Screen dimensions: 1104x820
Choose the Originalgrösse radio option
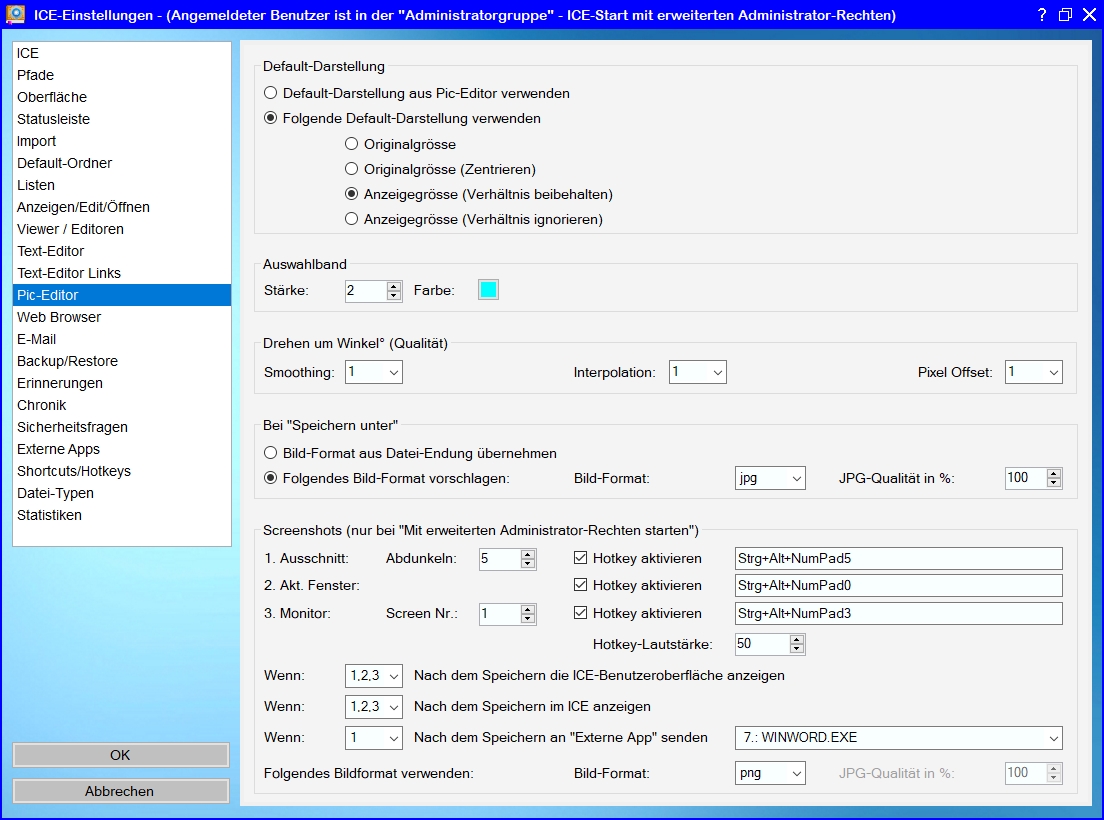(x=400, y=144)
